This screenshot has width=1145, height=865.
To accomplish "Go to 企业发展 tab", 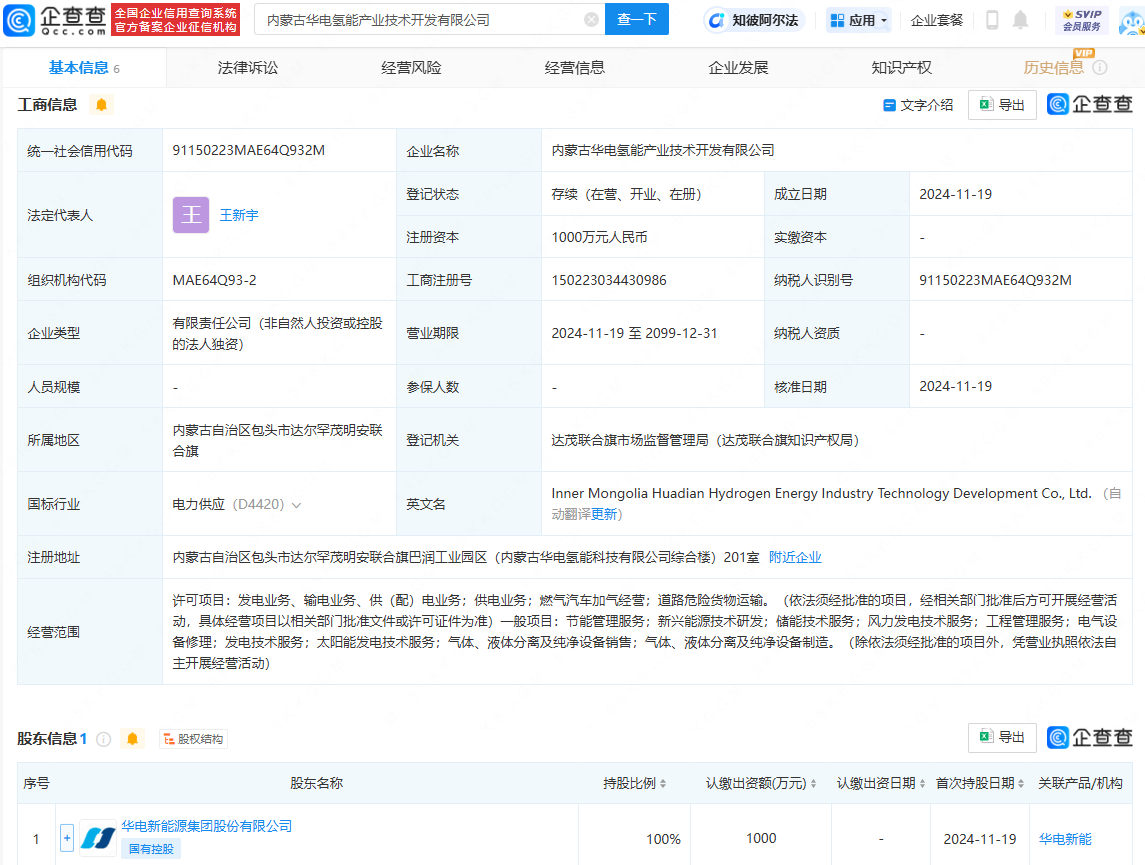I will tap(738, 68).
